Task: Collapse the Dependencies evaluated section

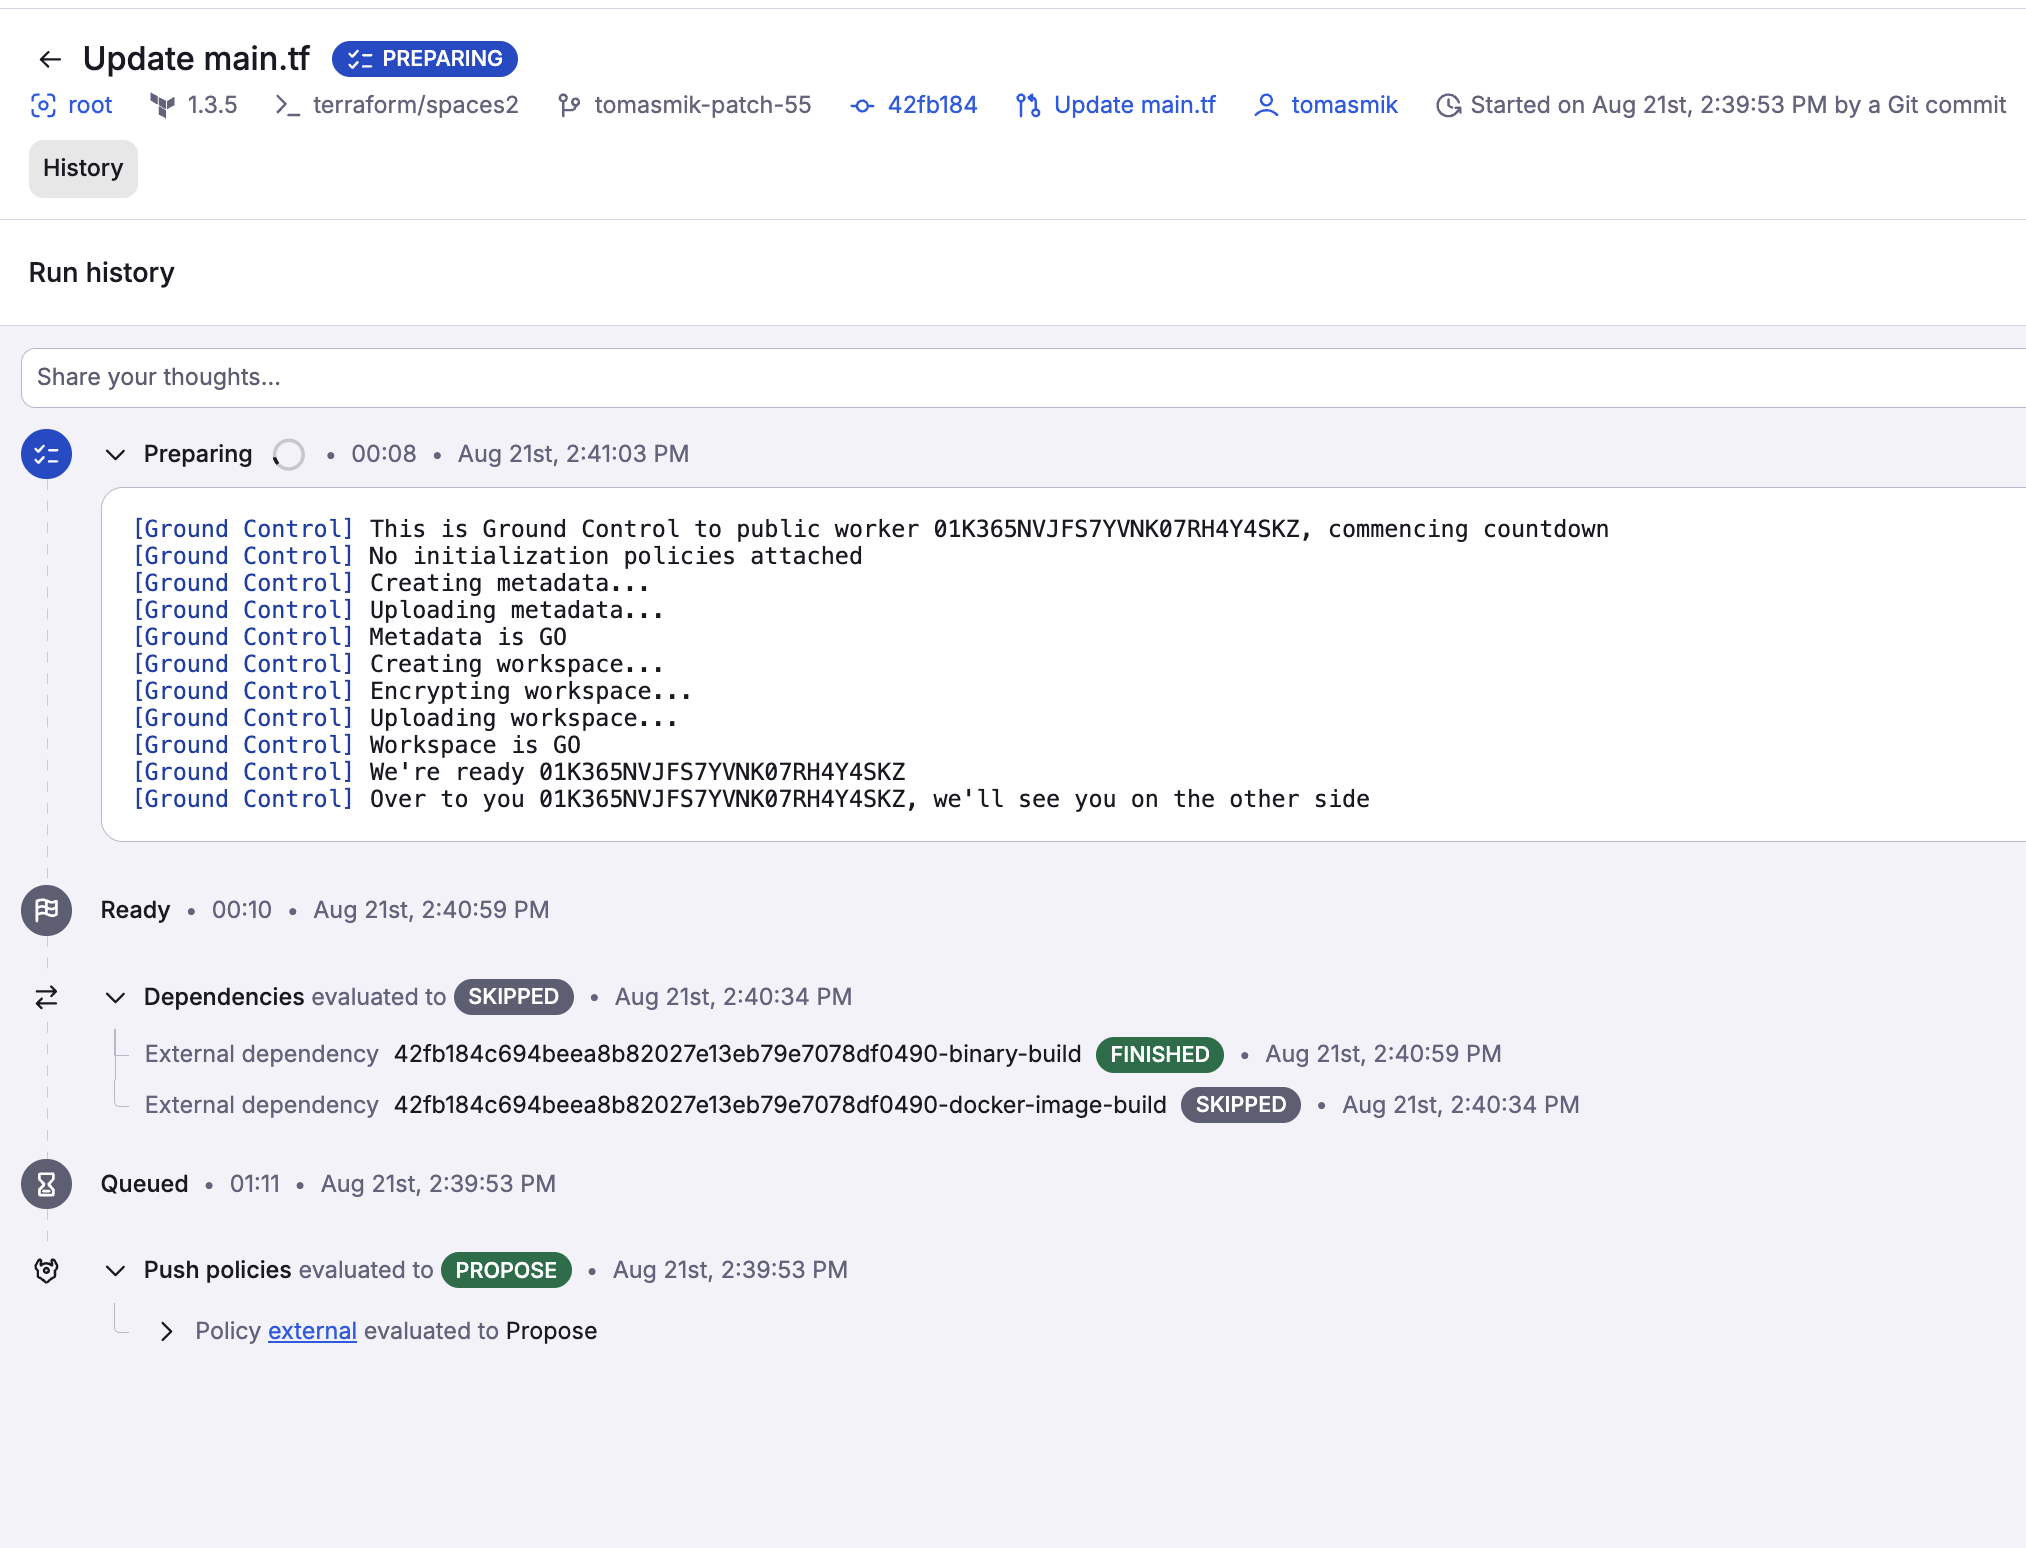Action: [x=115, y=997]
